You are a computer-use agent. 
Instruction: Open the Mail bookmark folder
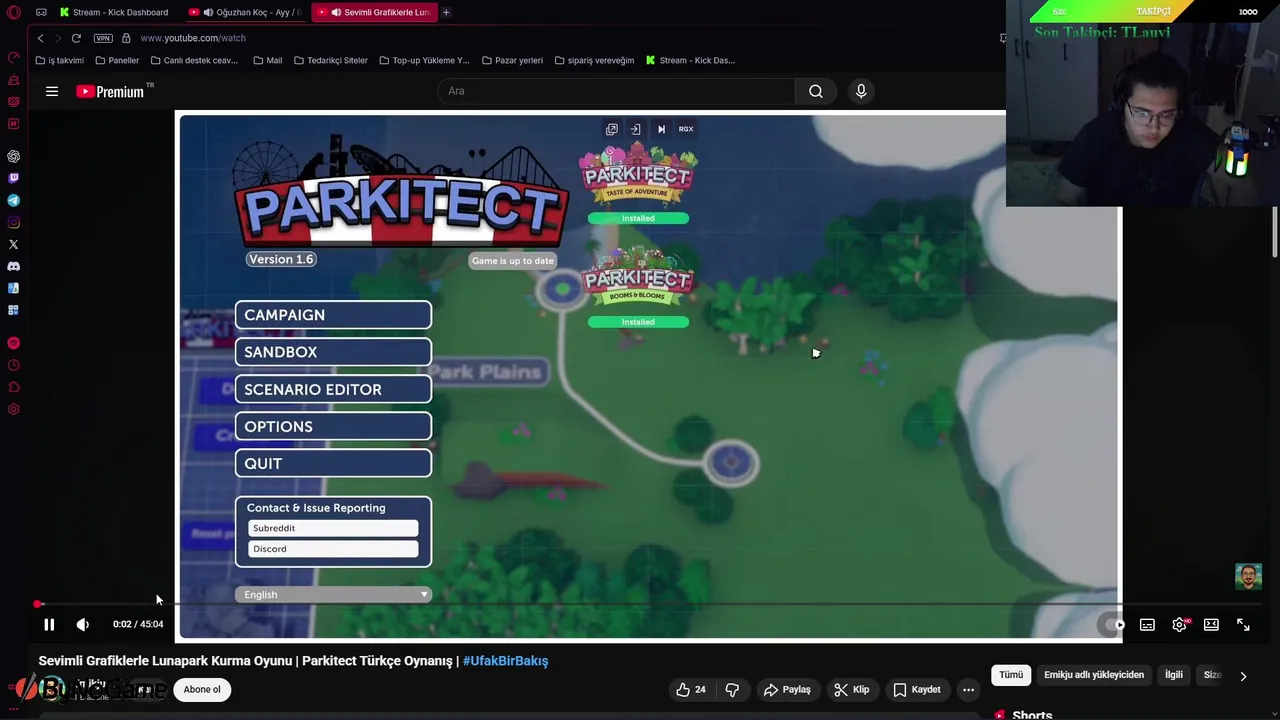pos(268,60)
